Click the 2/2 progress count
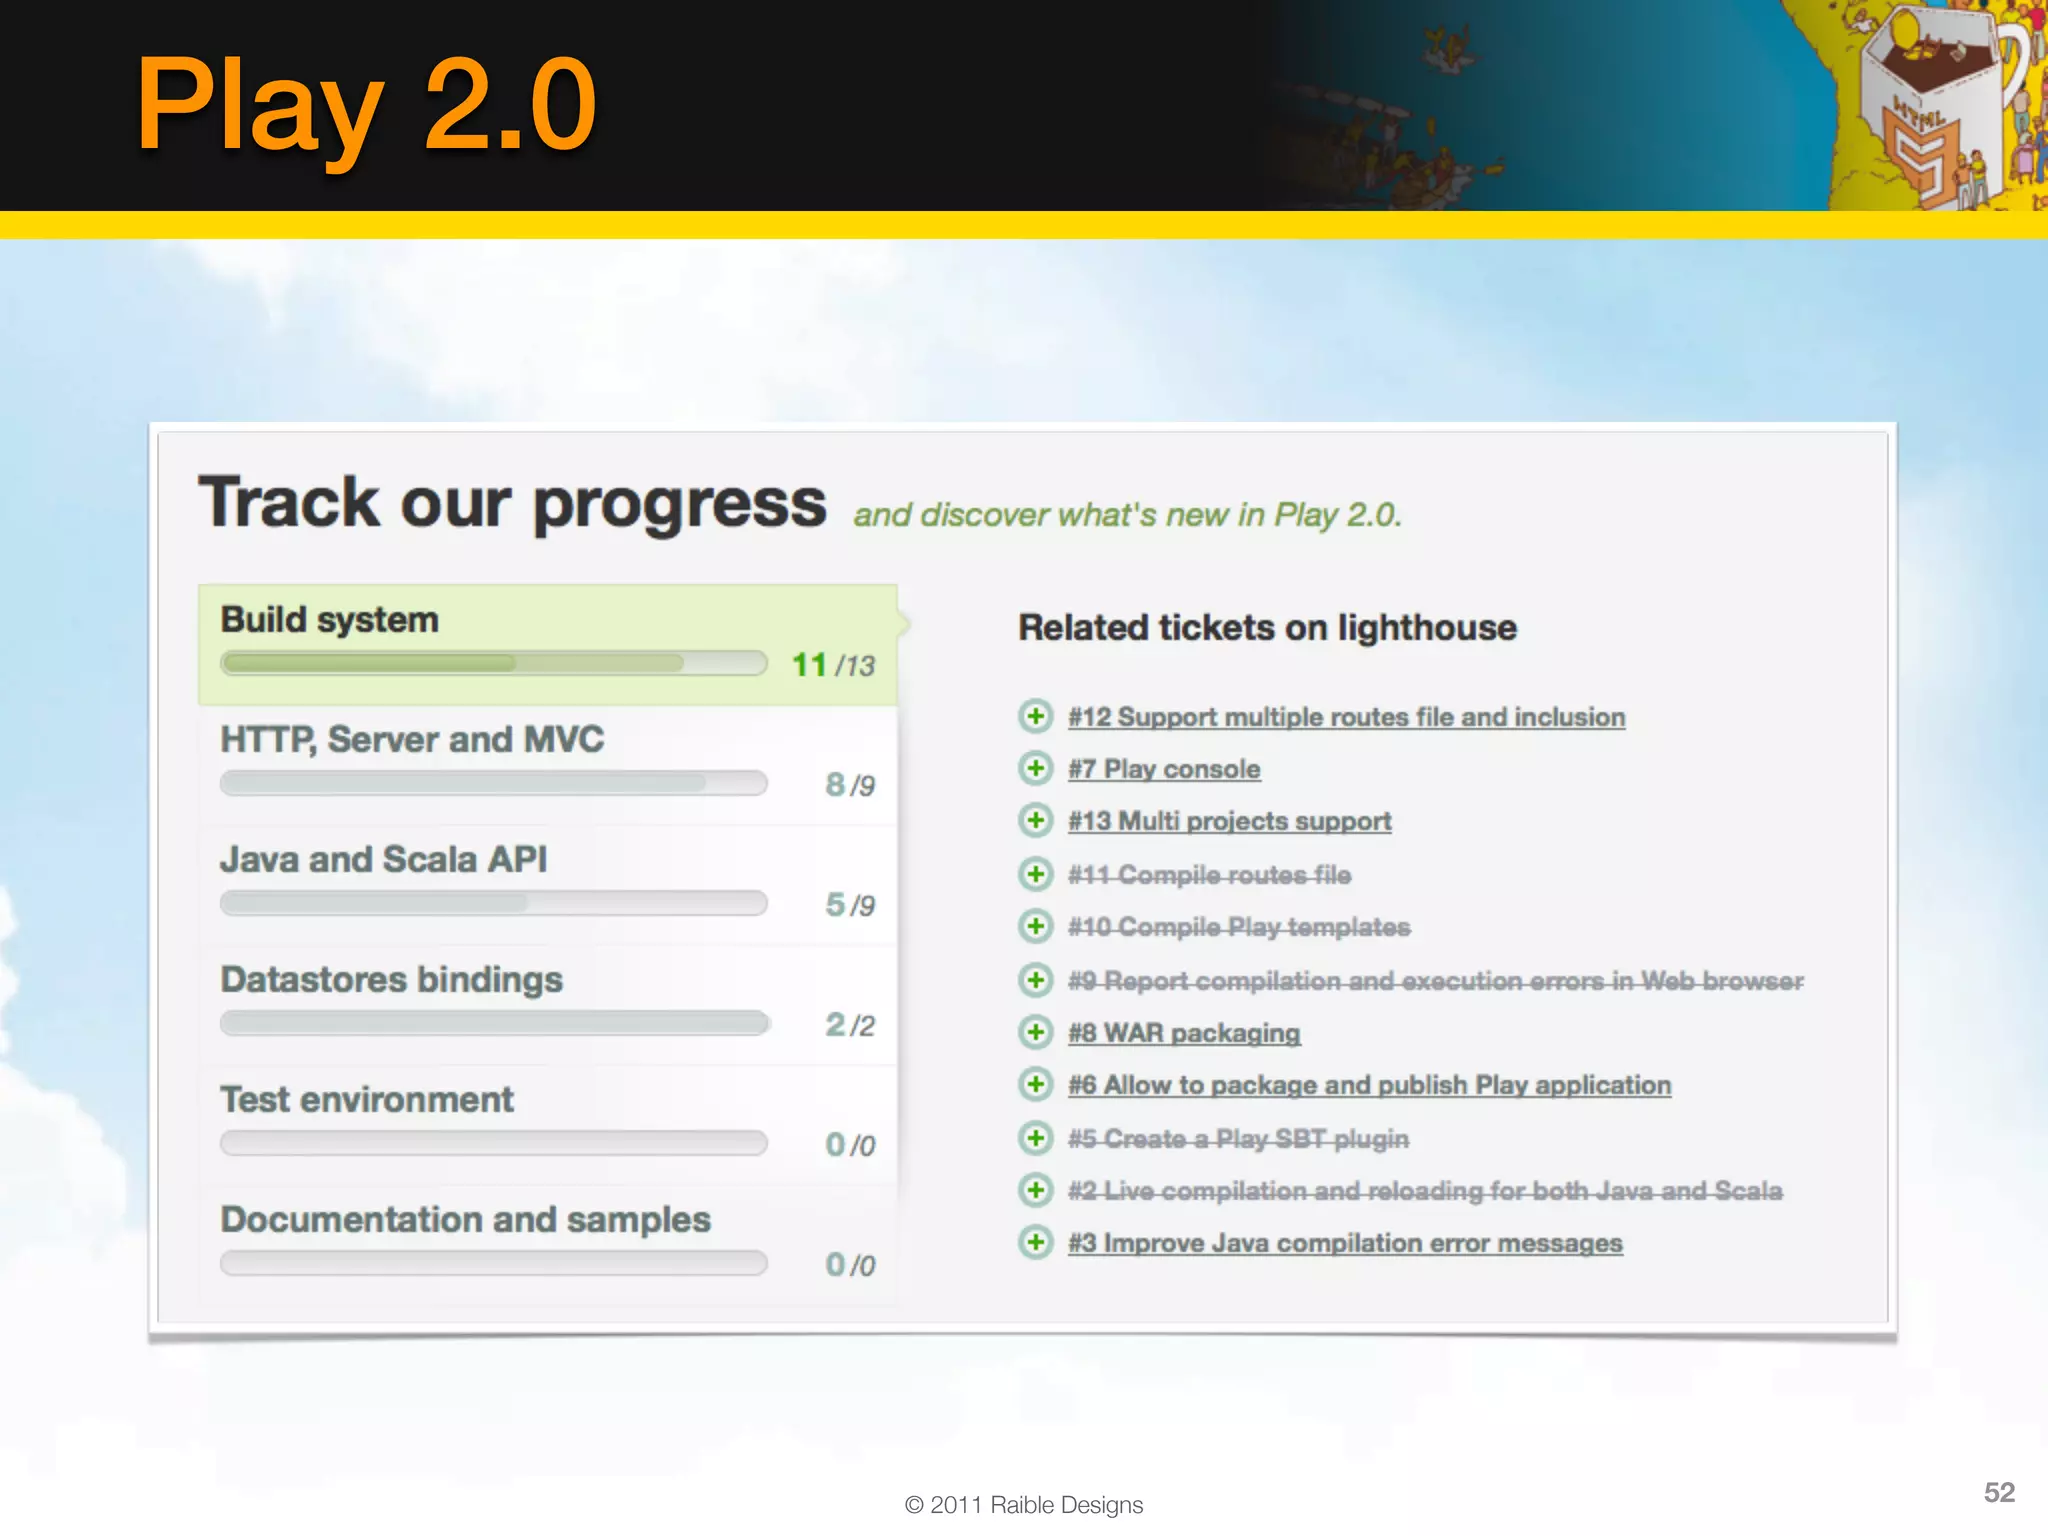Image resolution: width=2048 pixels, height=1536 pixels. (x=850, y=1025)
